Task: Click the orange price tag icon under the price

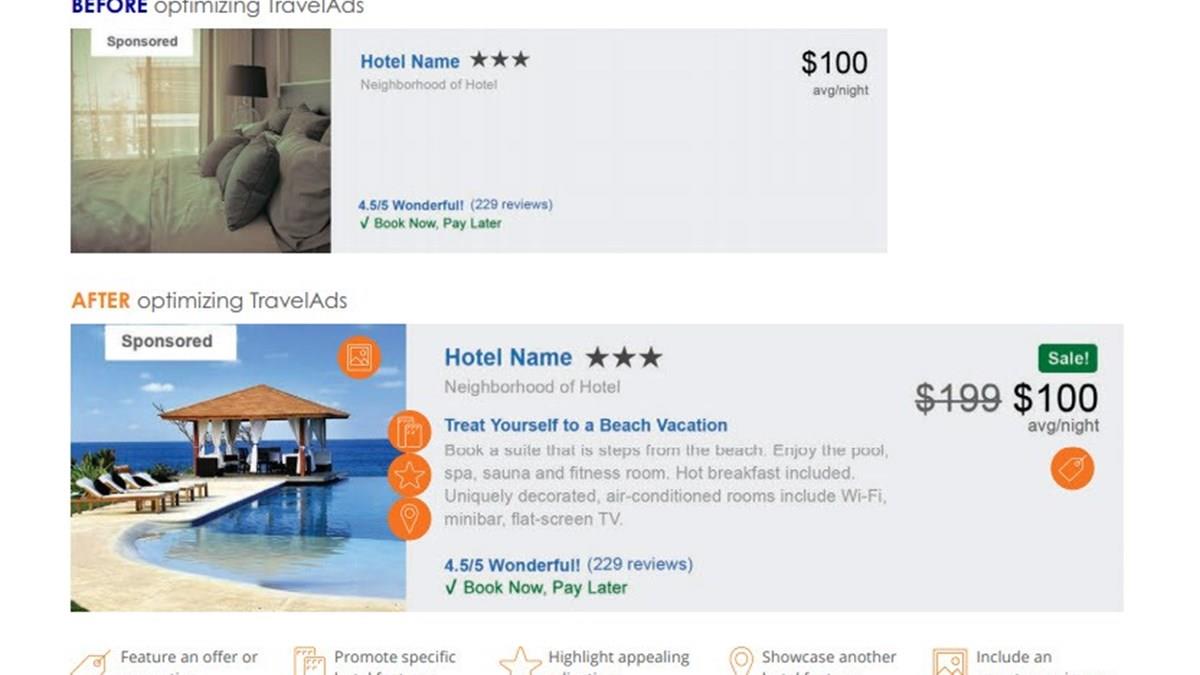Action: (x=1072, y=468)
